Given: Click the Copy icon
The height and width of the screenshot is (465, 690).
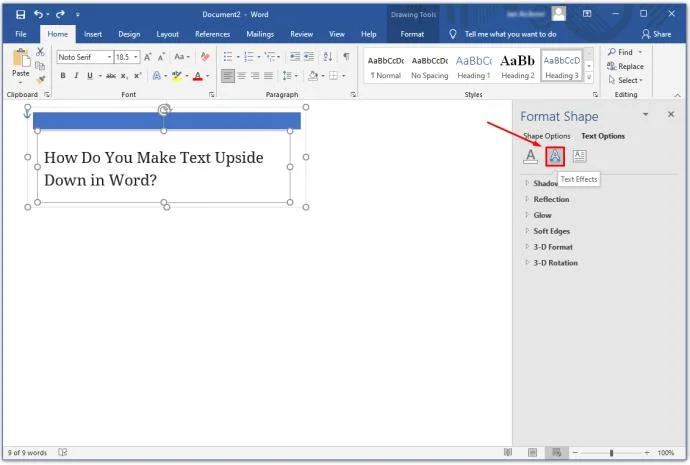Looking at the screenshot, I should (40, 66).
